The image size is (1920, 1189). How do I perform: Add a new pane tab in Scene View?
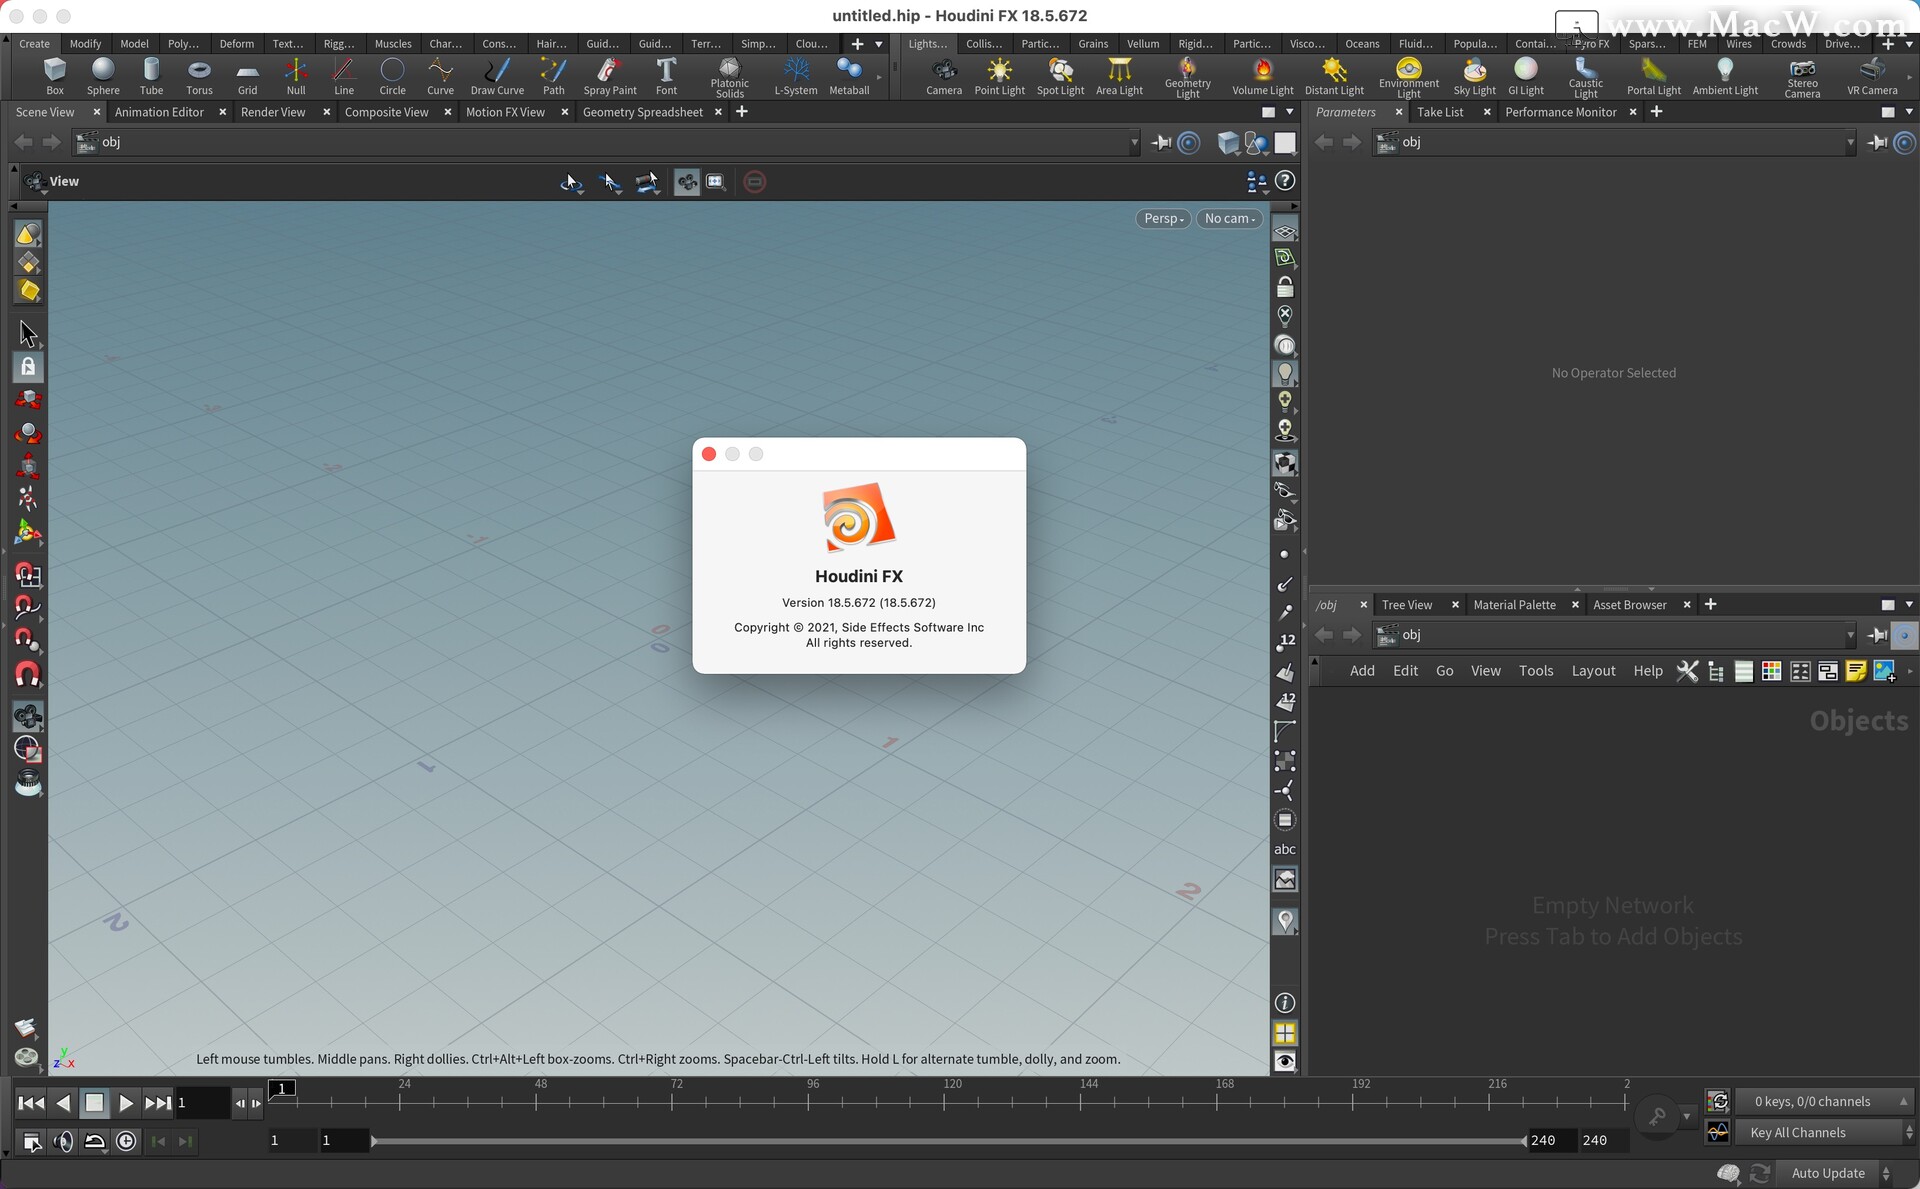(x=742, y=112)
